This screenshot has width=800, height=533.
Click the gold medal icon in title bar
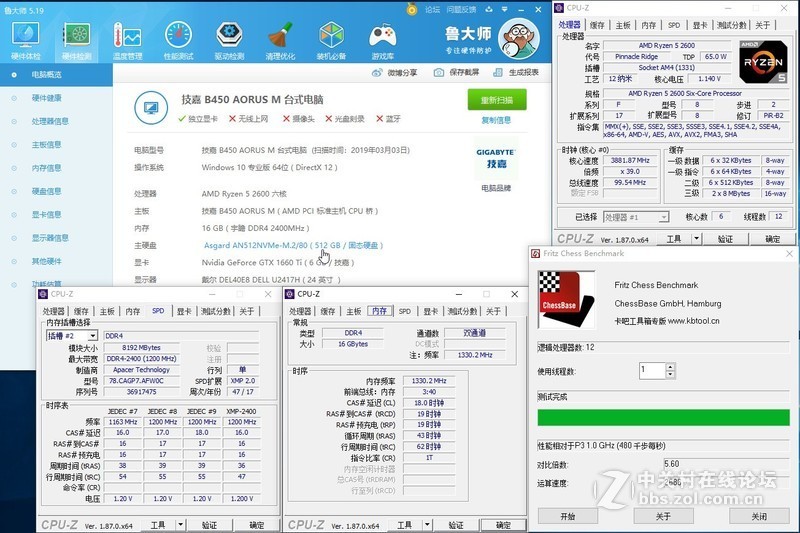click(x=412, y=9)
